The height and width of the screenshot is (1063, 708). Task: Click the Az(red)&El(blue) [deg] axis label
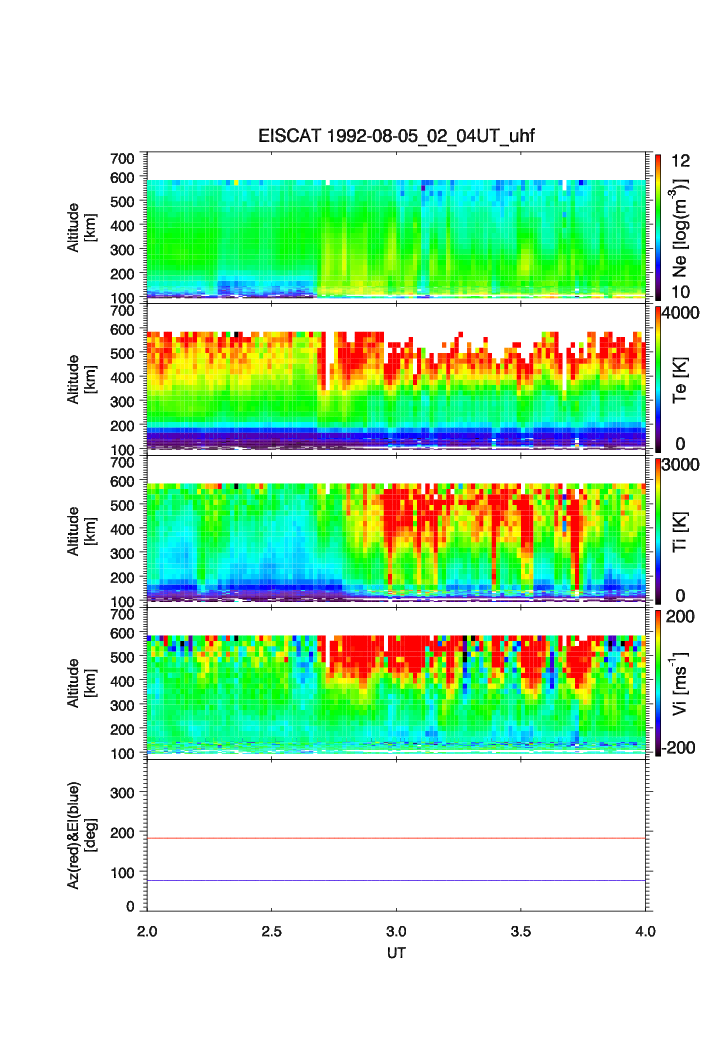point(81,835)
